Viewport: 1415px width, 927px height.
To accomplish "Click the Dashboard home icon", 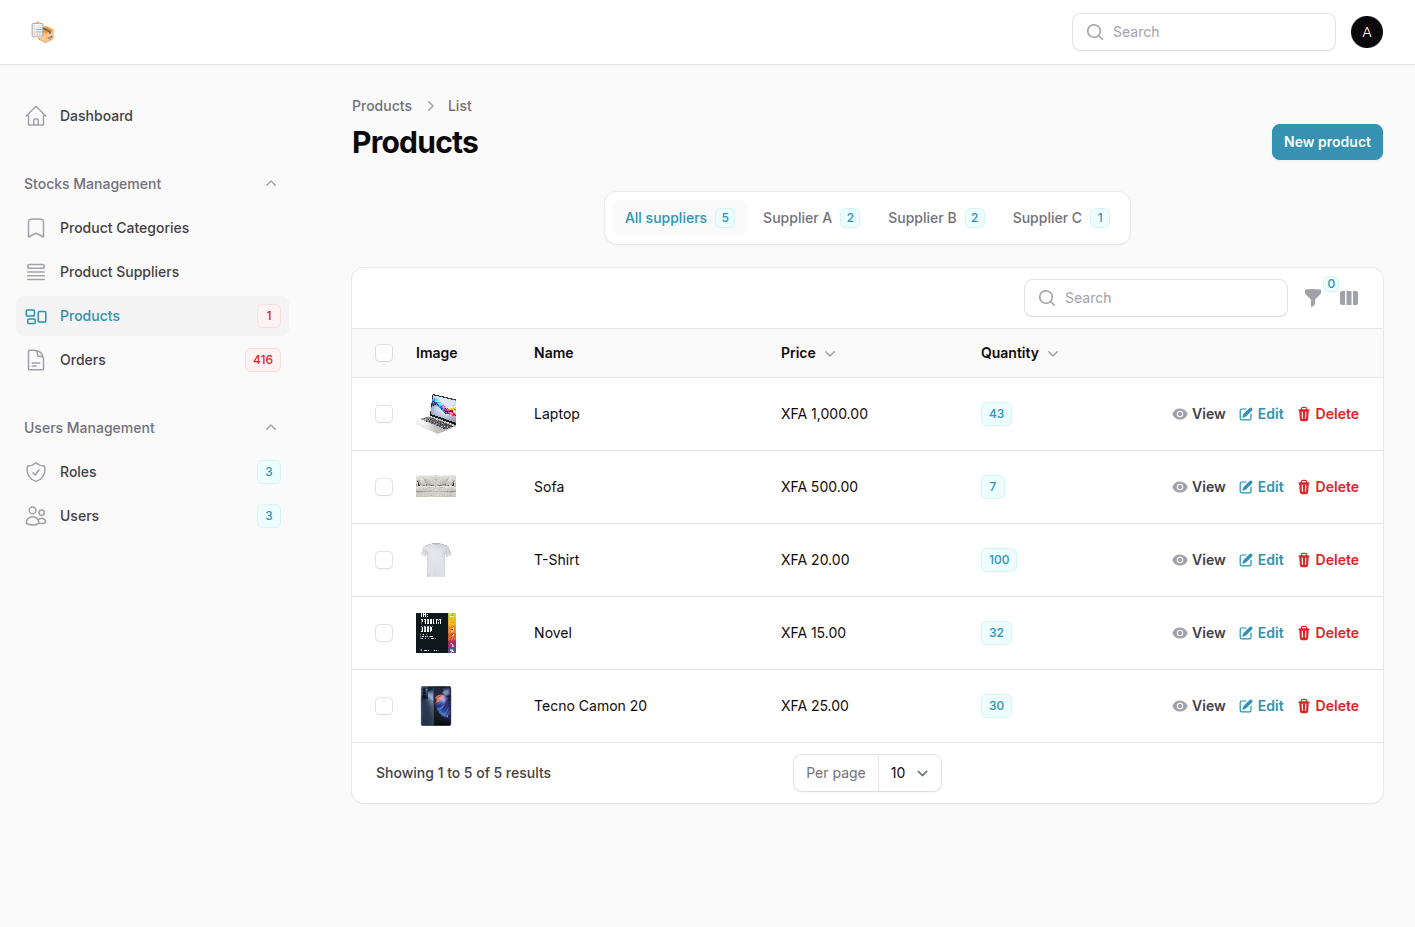I will tap(36, 116).
